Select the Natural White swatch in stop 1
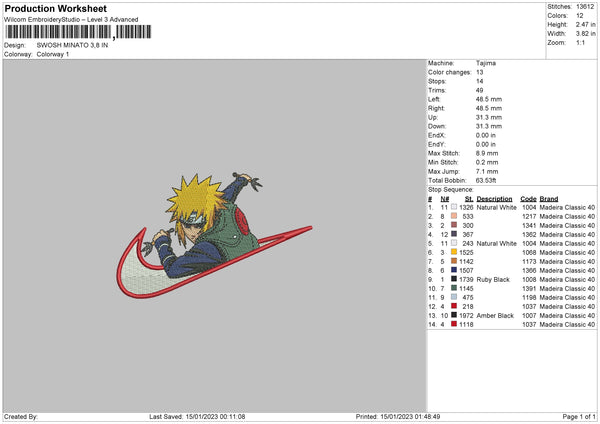The image size is (600, 424). pos(454,207)
